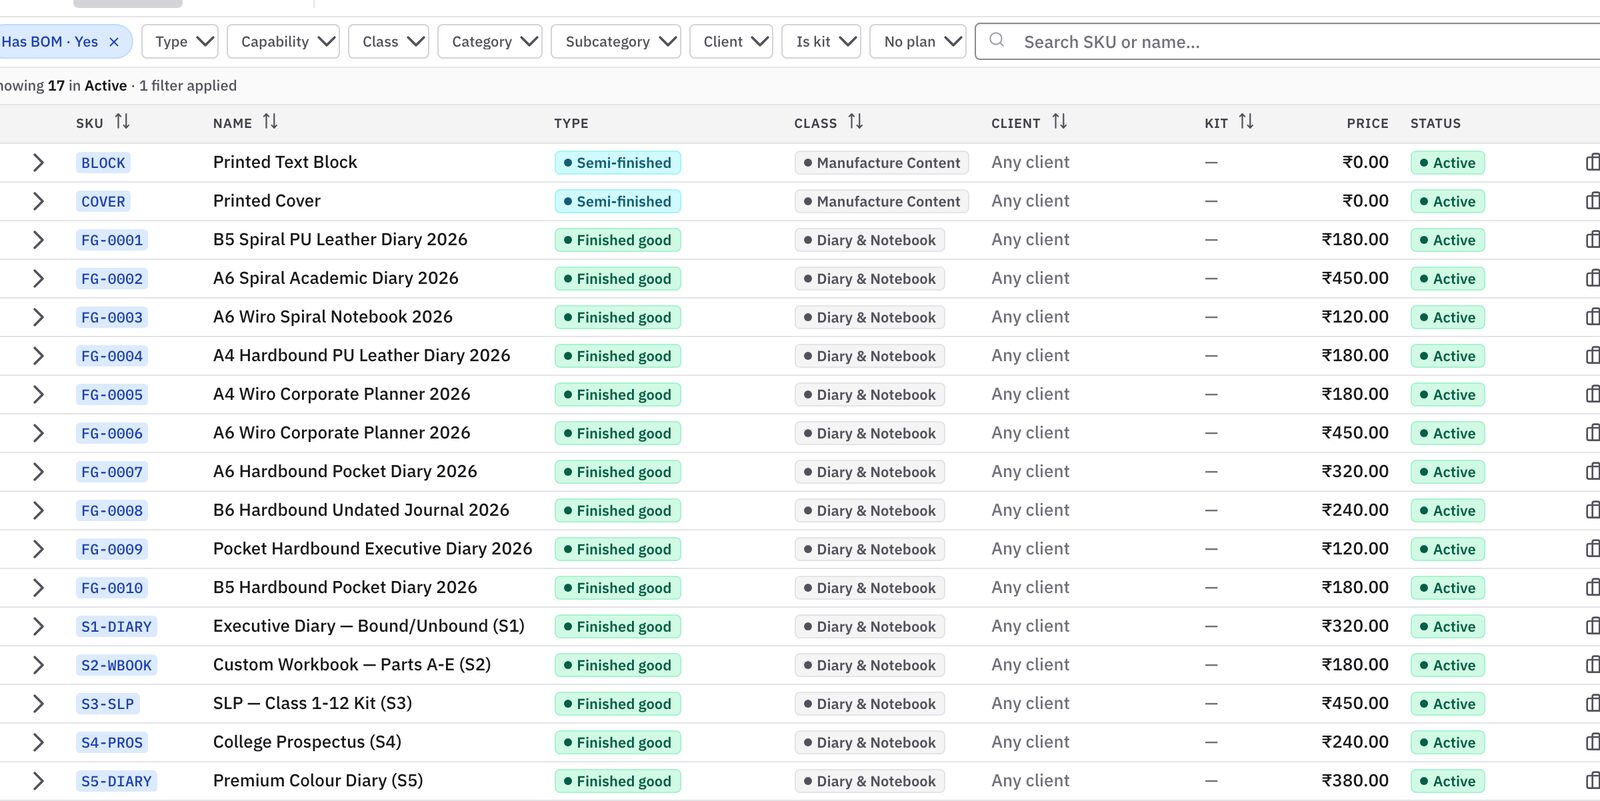This screenshot has height=801, width=1600.
Task: Open the BLOCK SKU link
Action: 103,163
